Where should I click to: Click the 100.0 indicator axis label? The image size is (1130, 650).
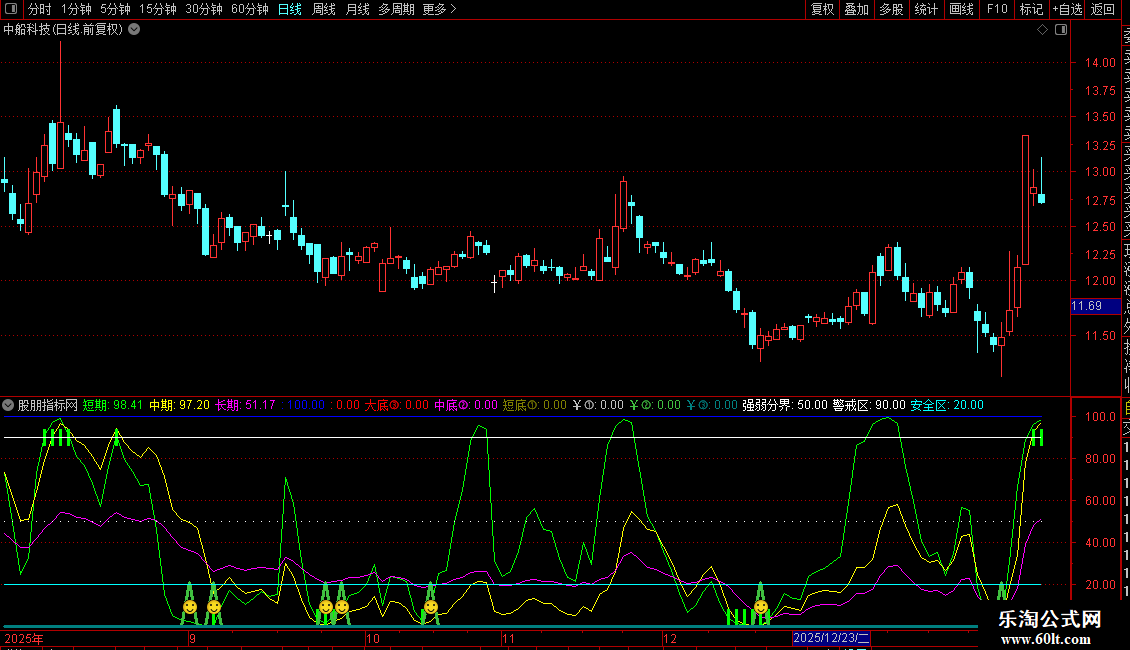(1100, 417)
